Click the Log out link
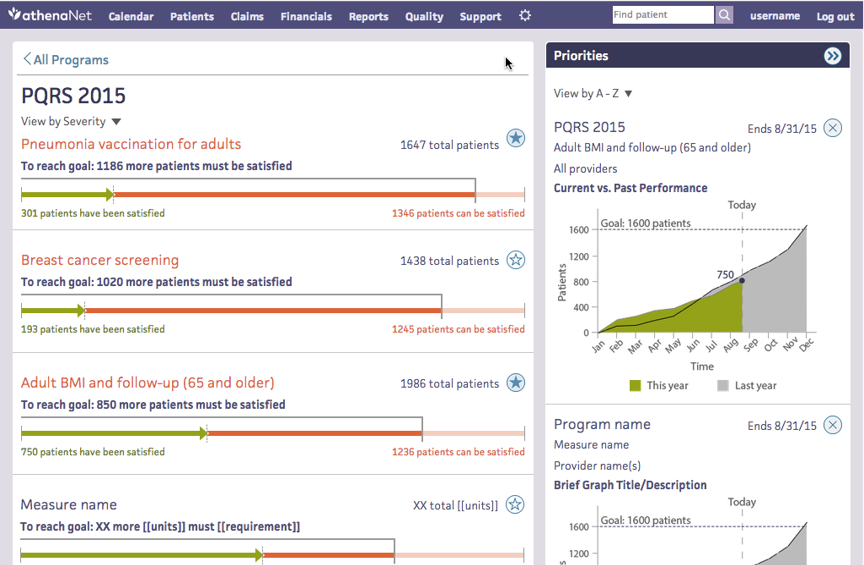The width and height of the screenshot is (864, 565). (835, 17)
